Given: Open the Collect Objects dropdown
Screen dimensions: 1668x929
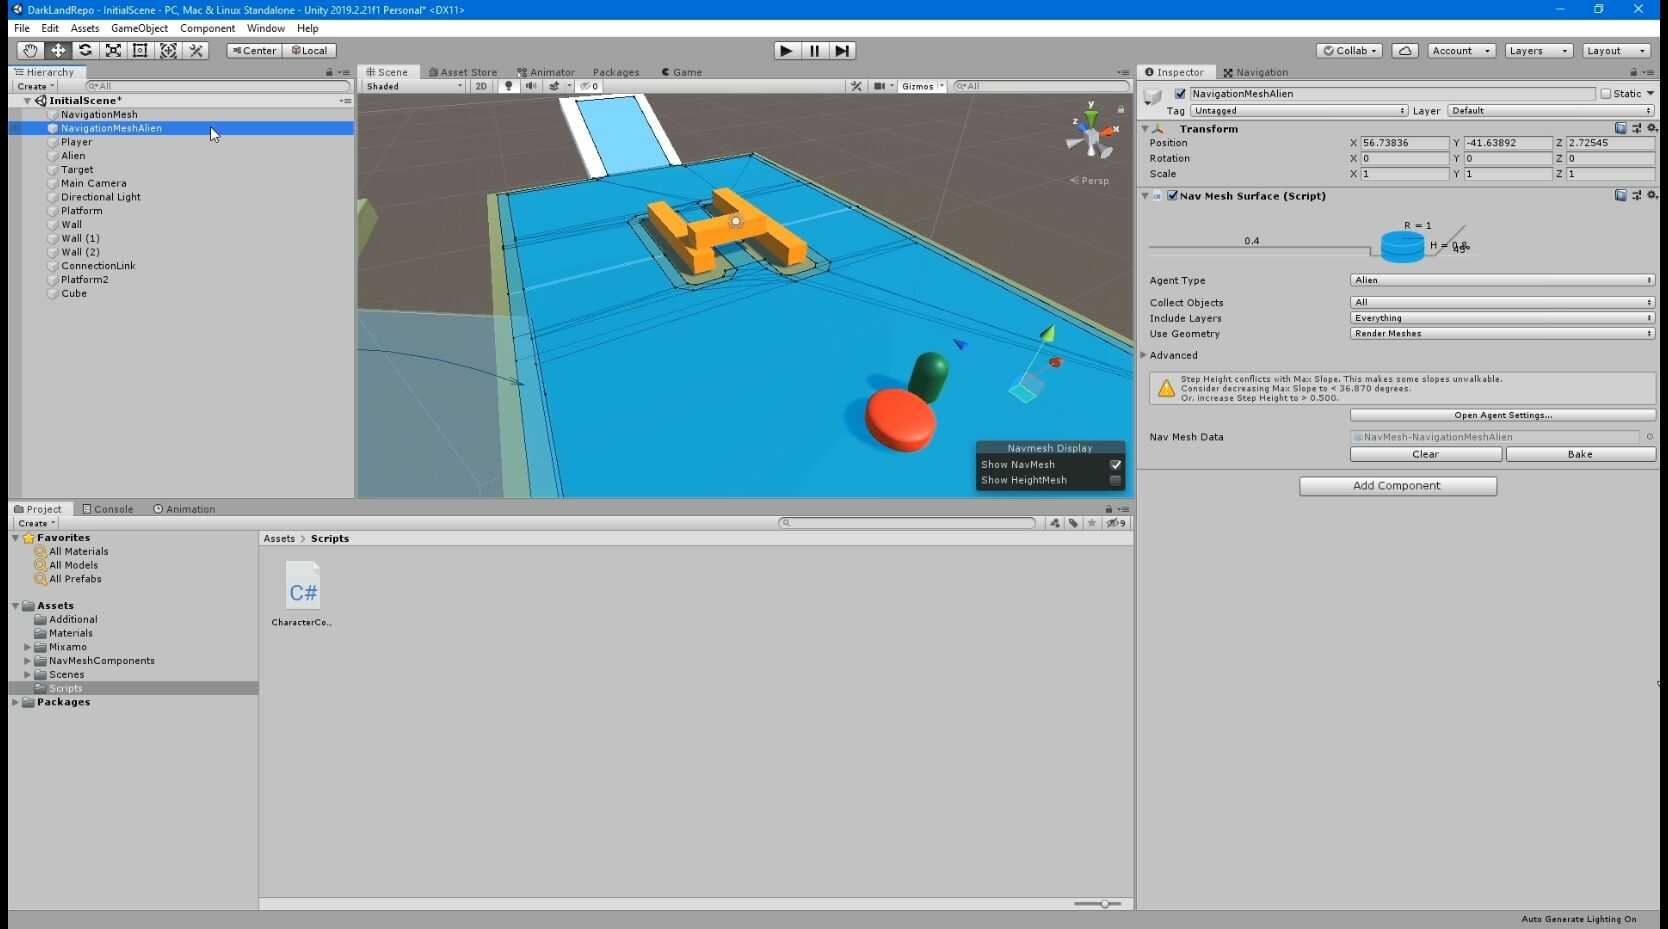Looking at the screenshot, I should pyautogui.click(x=1503, y=302).
